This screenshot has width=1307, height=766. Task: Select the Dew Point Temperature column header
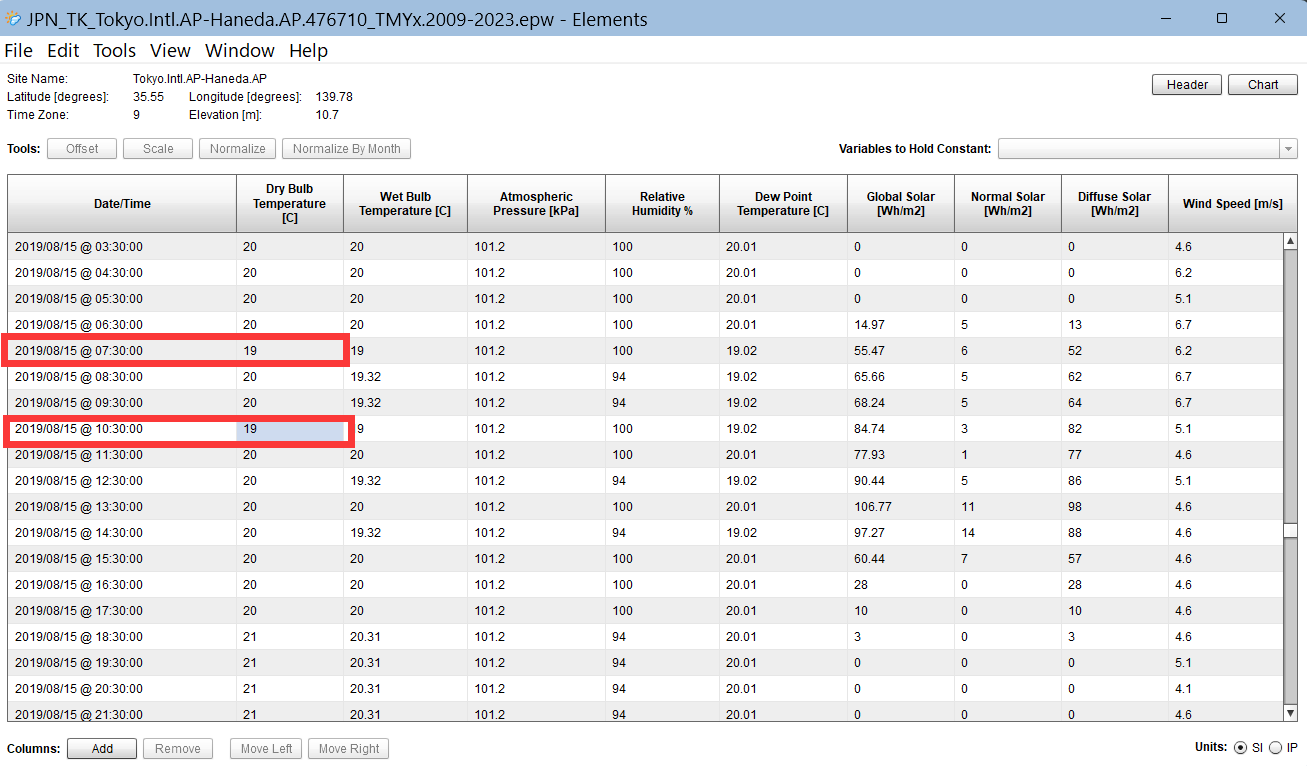[x=783, y=204]
